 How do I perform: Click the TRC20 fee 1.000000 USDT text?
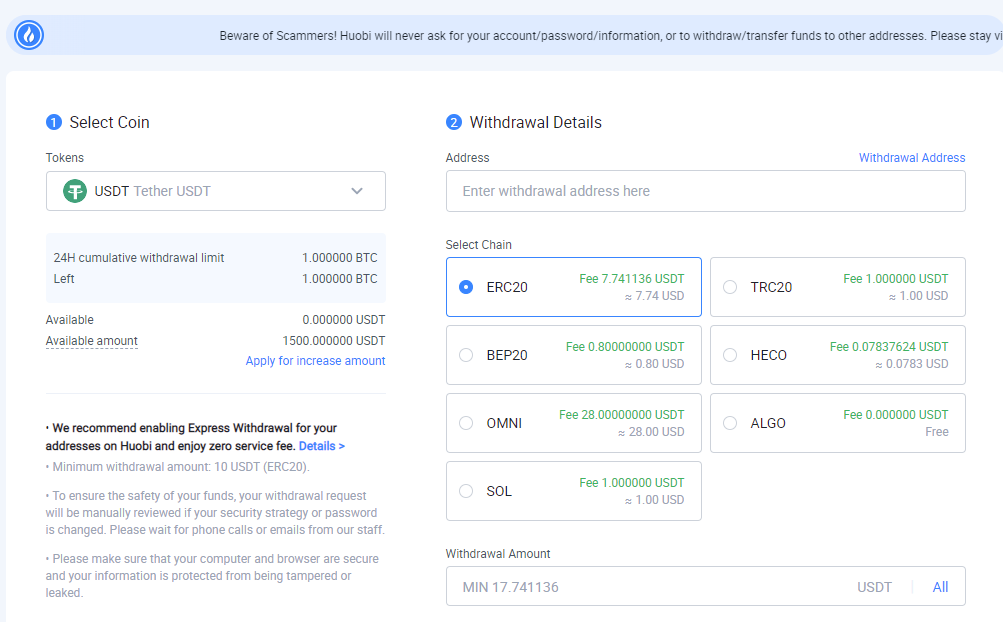pyautogui.click(x=896, y=279)
